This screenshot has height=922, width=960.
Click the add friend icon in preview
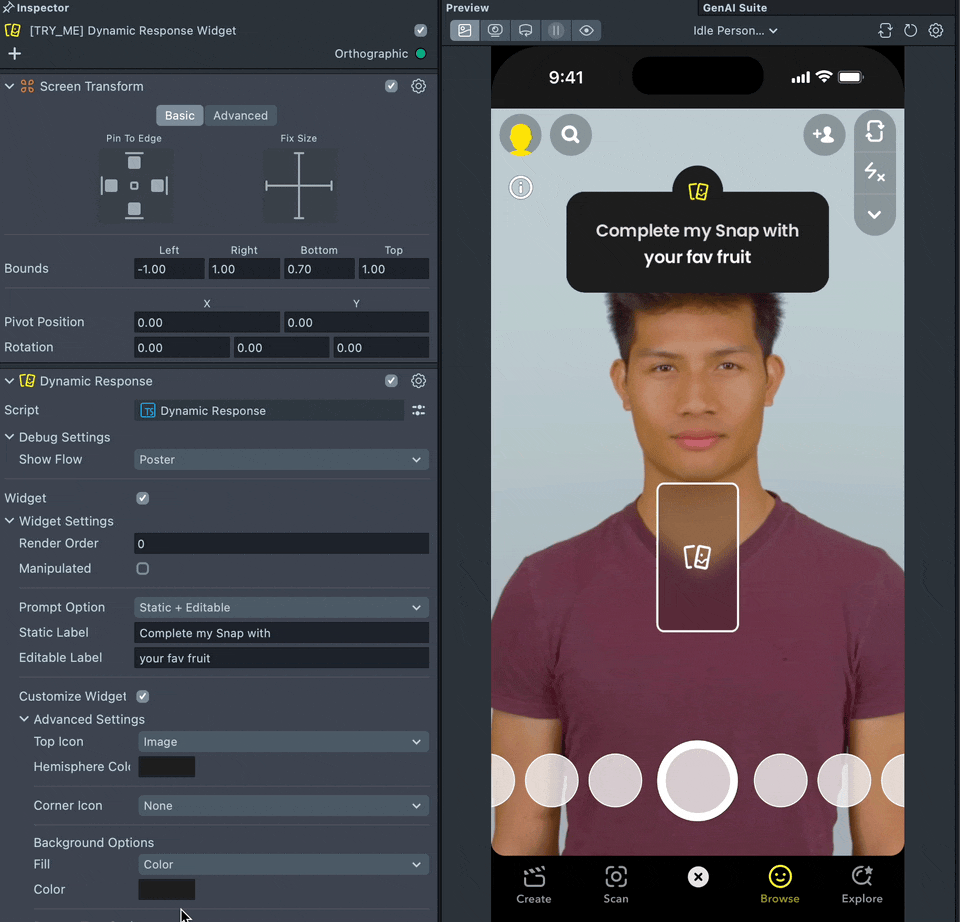tap(824, 135)
